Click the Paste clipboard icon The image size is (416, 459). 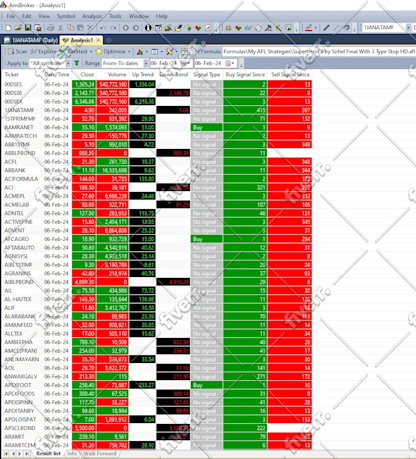tap(80, 28)
